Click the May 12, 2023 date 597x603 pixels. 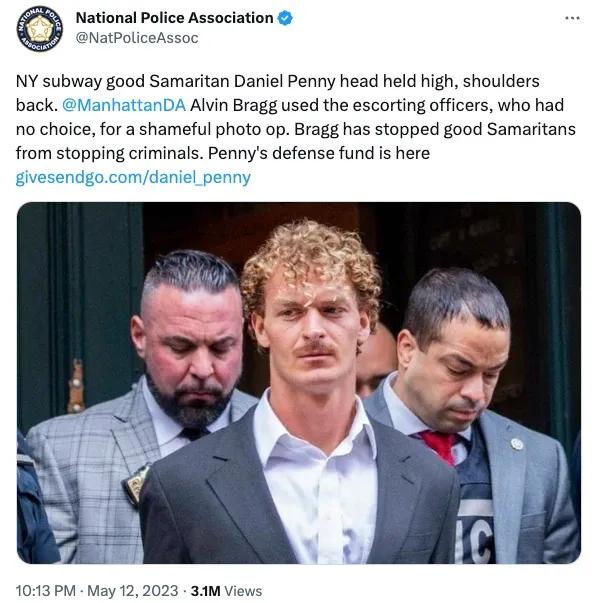133,591
